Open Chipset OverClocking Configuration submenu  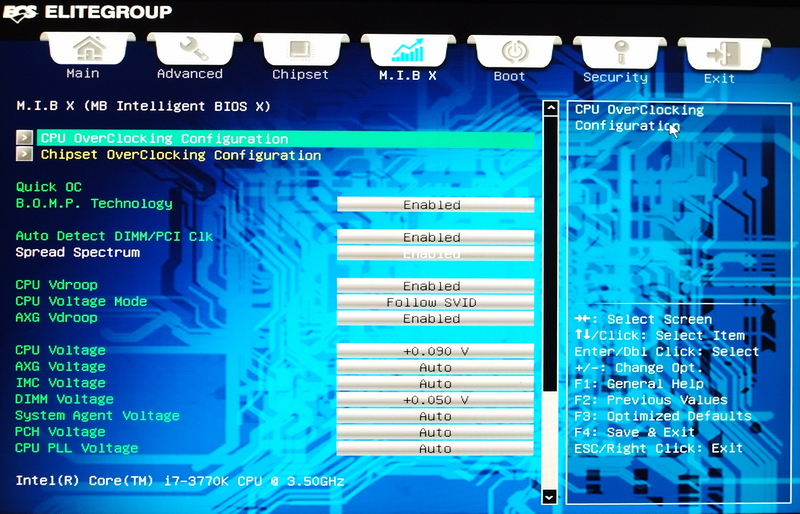[181, 155]
